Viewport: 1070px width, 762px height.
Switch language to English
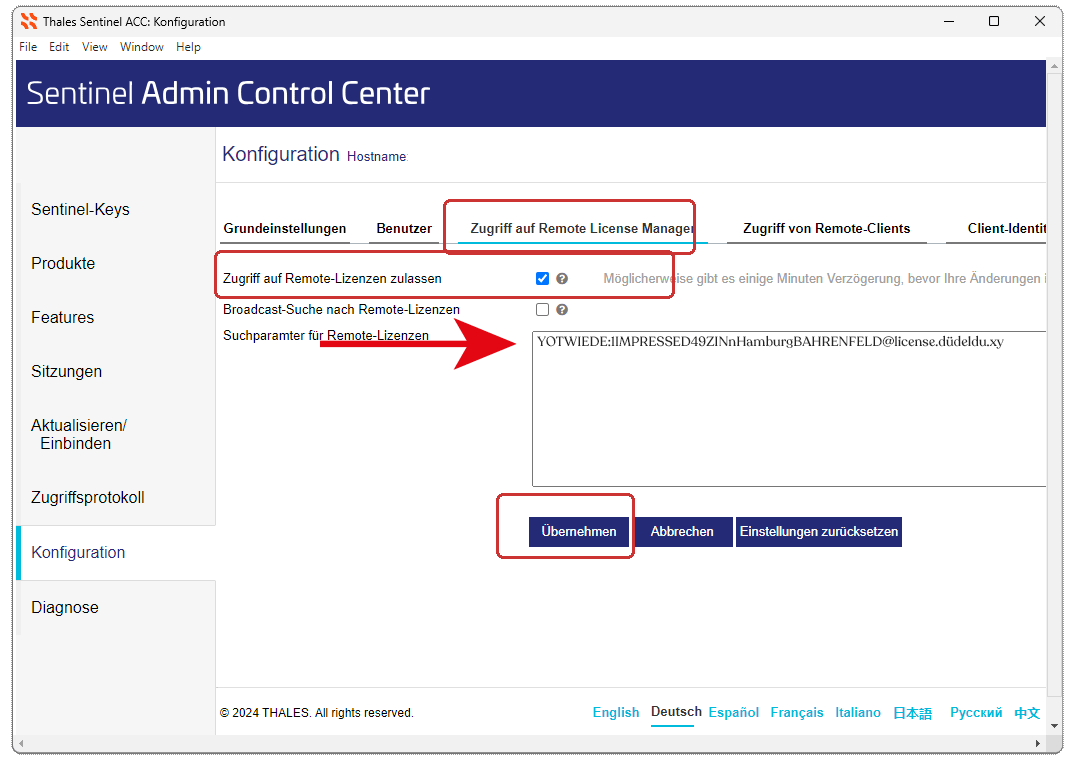(x=615, y=713)
